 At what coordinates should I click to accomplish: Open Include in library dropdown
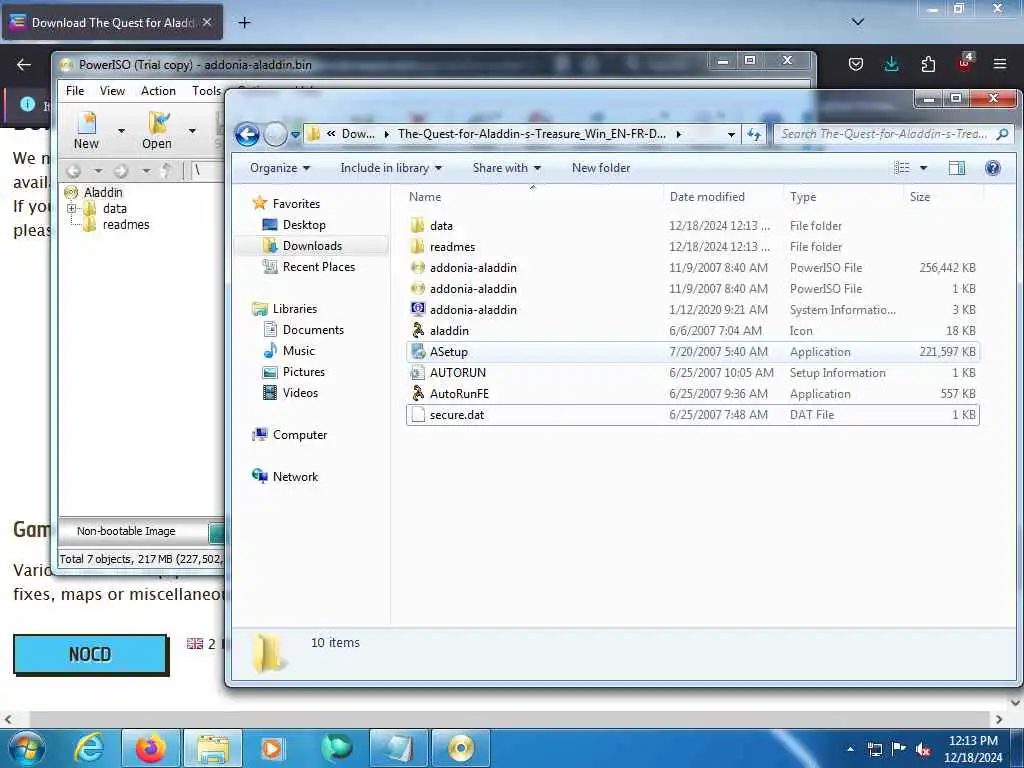click(391, 168)
